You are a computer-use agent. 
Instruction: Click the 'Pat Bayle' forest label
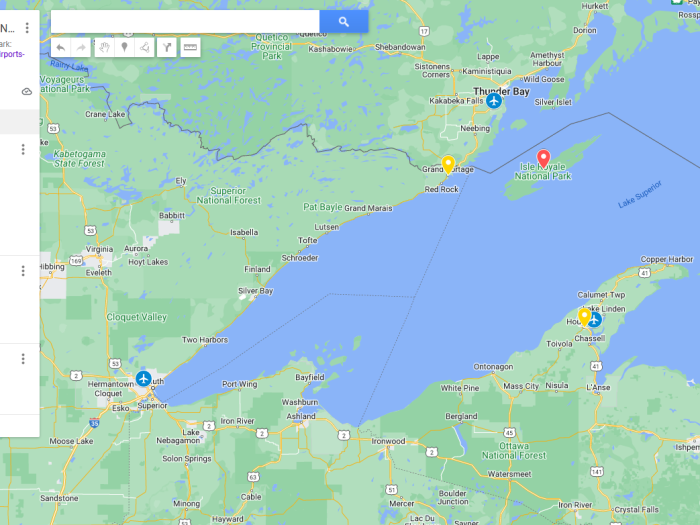click(x=323, y=207)
